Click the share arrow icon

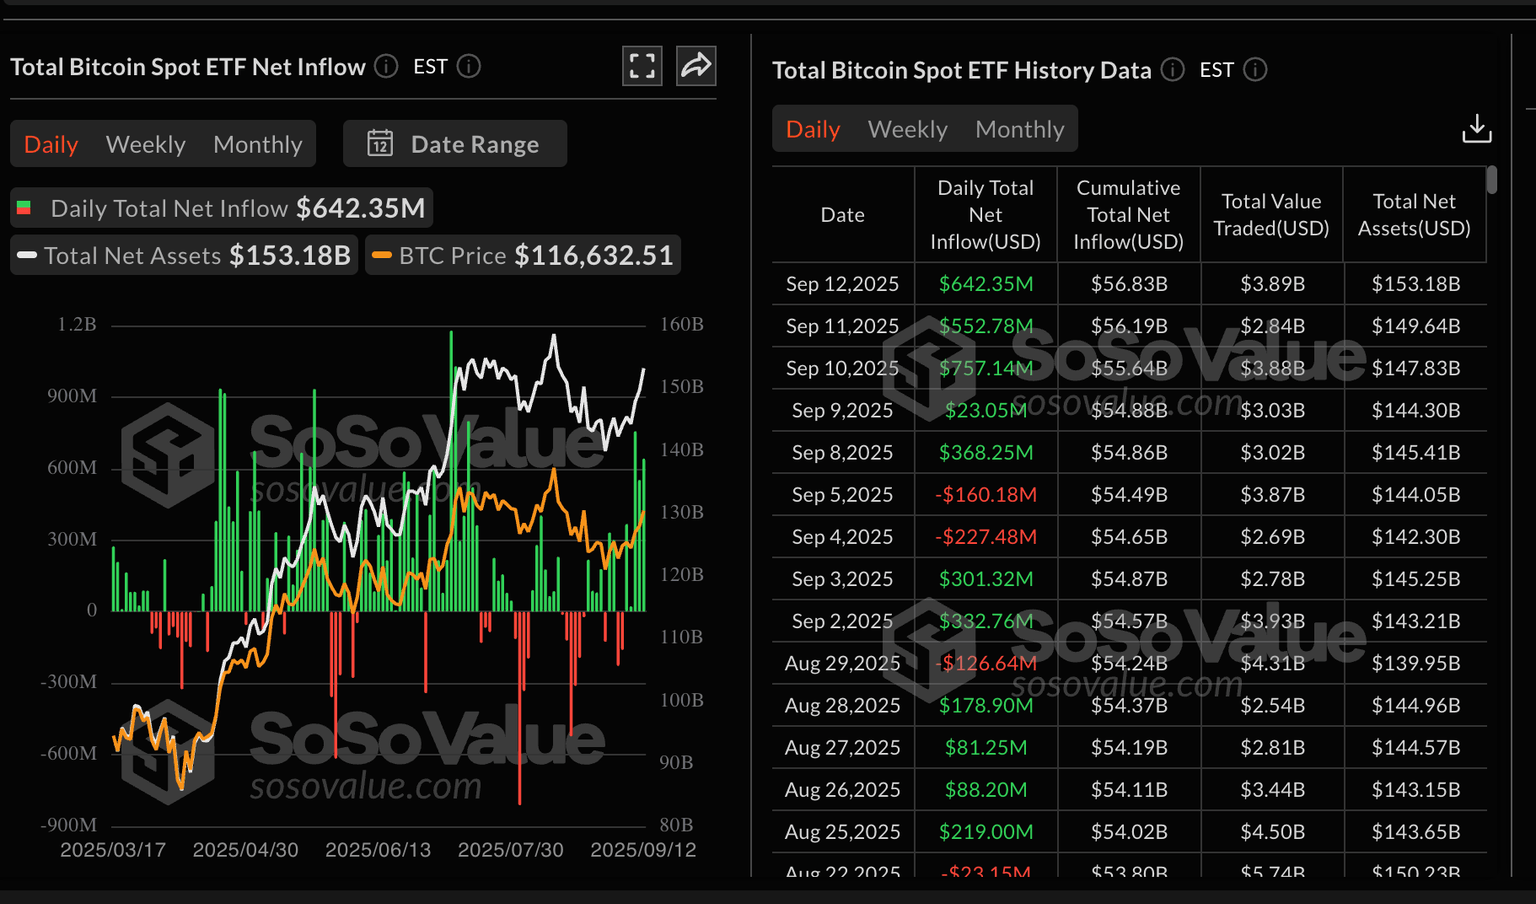point(696,67)
